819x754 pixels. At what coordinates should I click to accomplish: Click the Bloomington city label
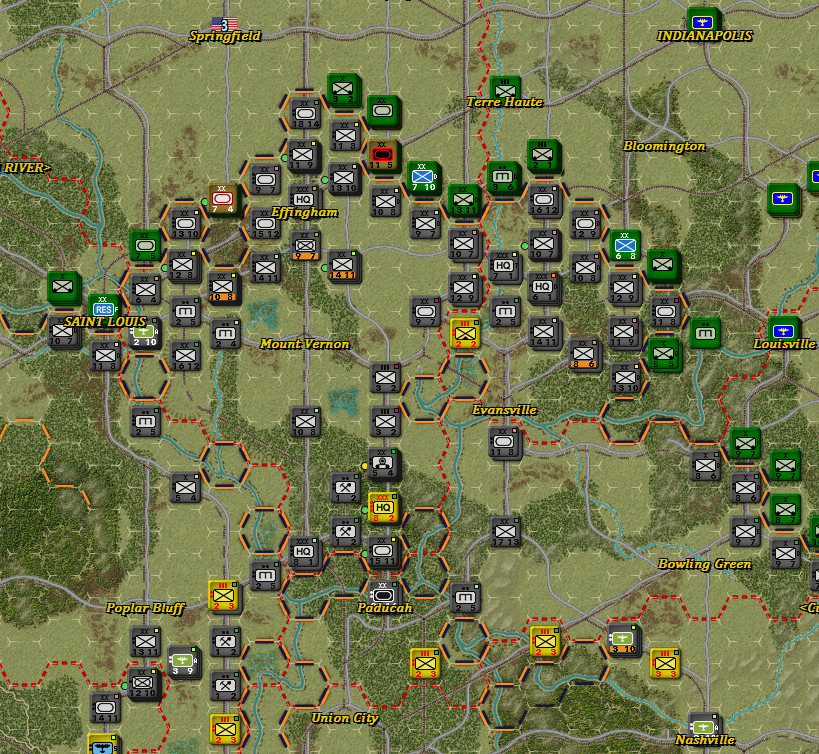(x=664, y=146)
